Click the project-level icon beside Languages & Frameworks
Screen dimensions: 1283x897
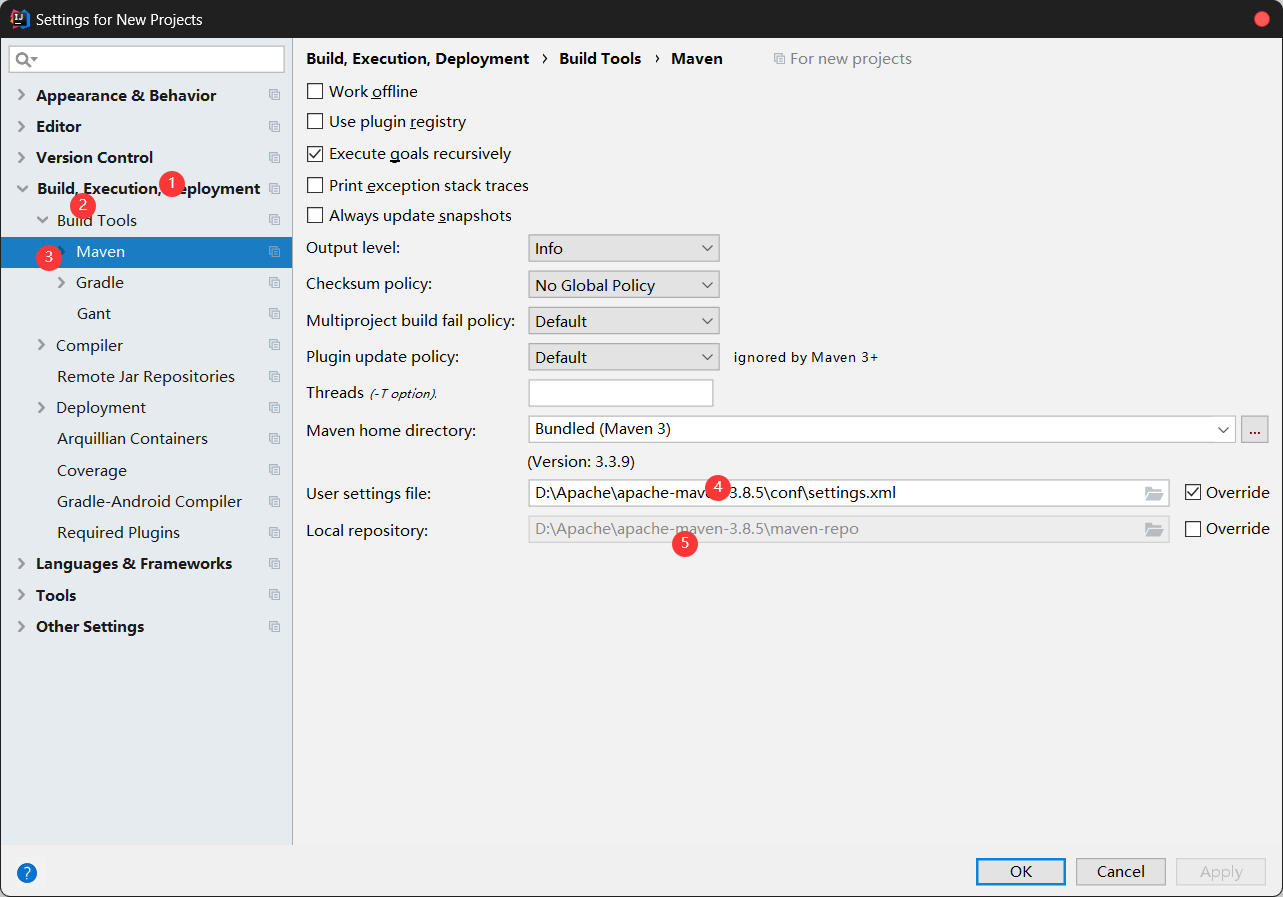tap(274, 563)
